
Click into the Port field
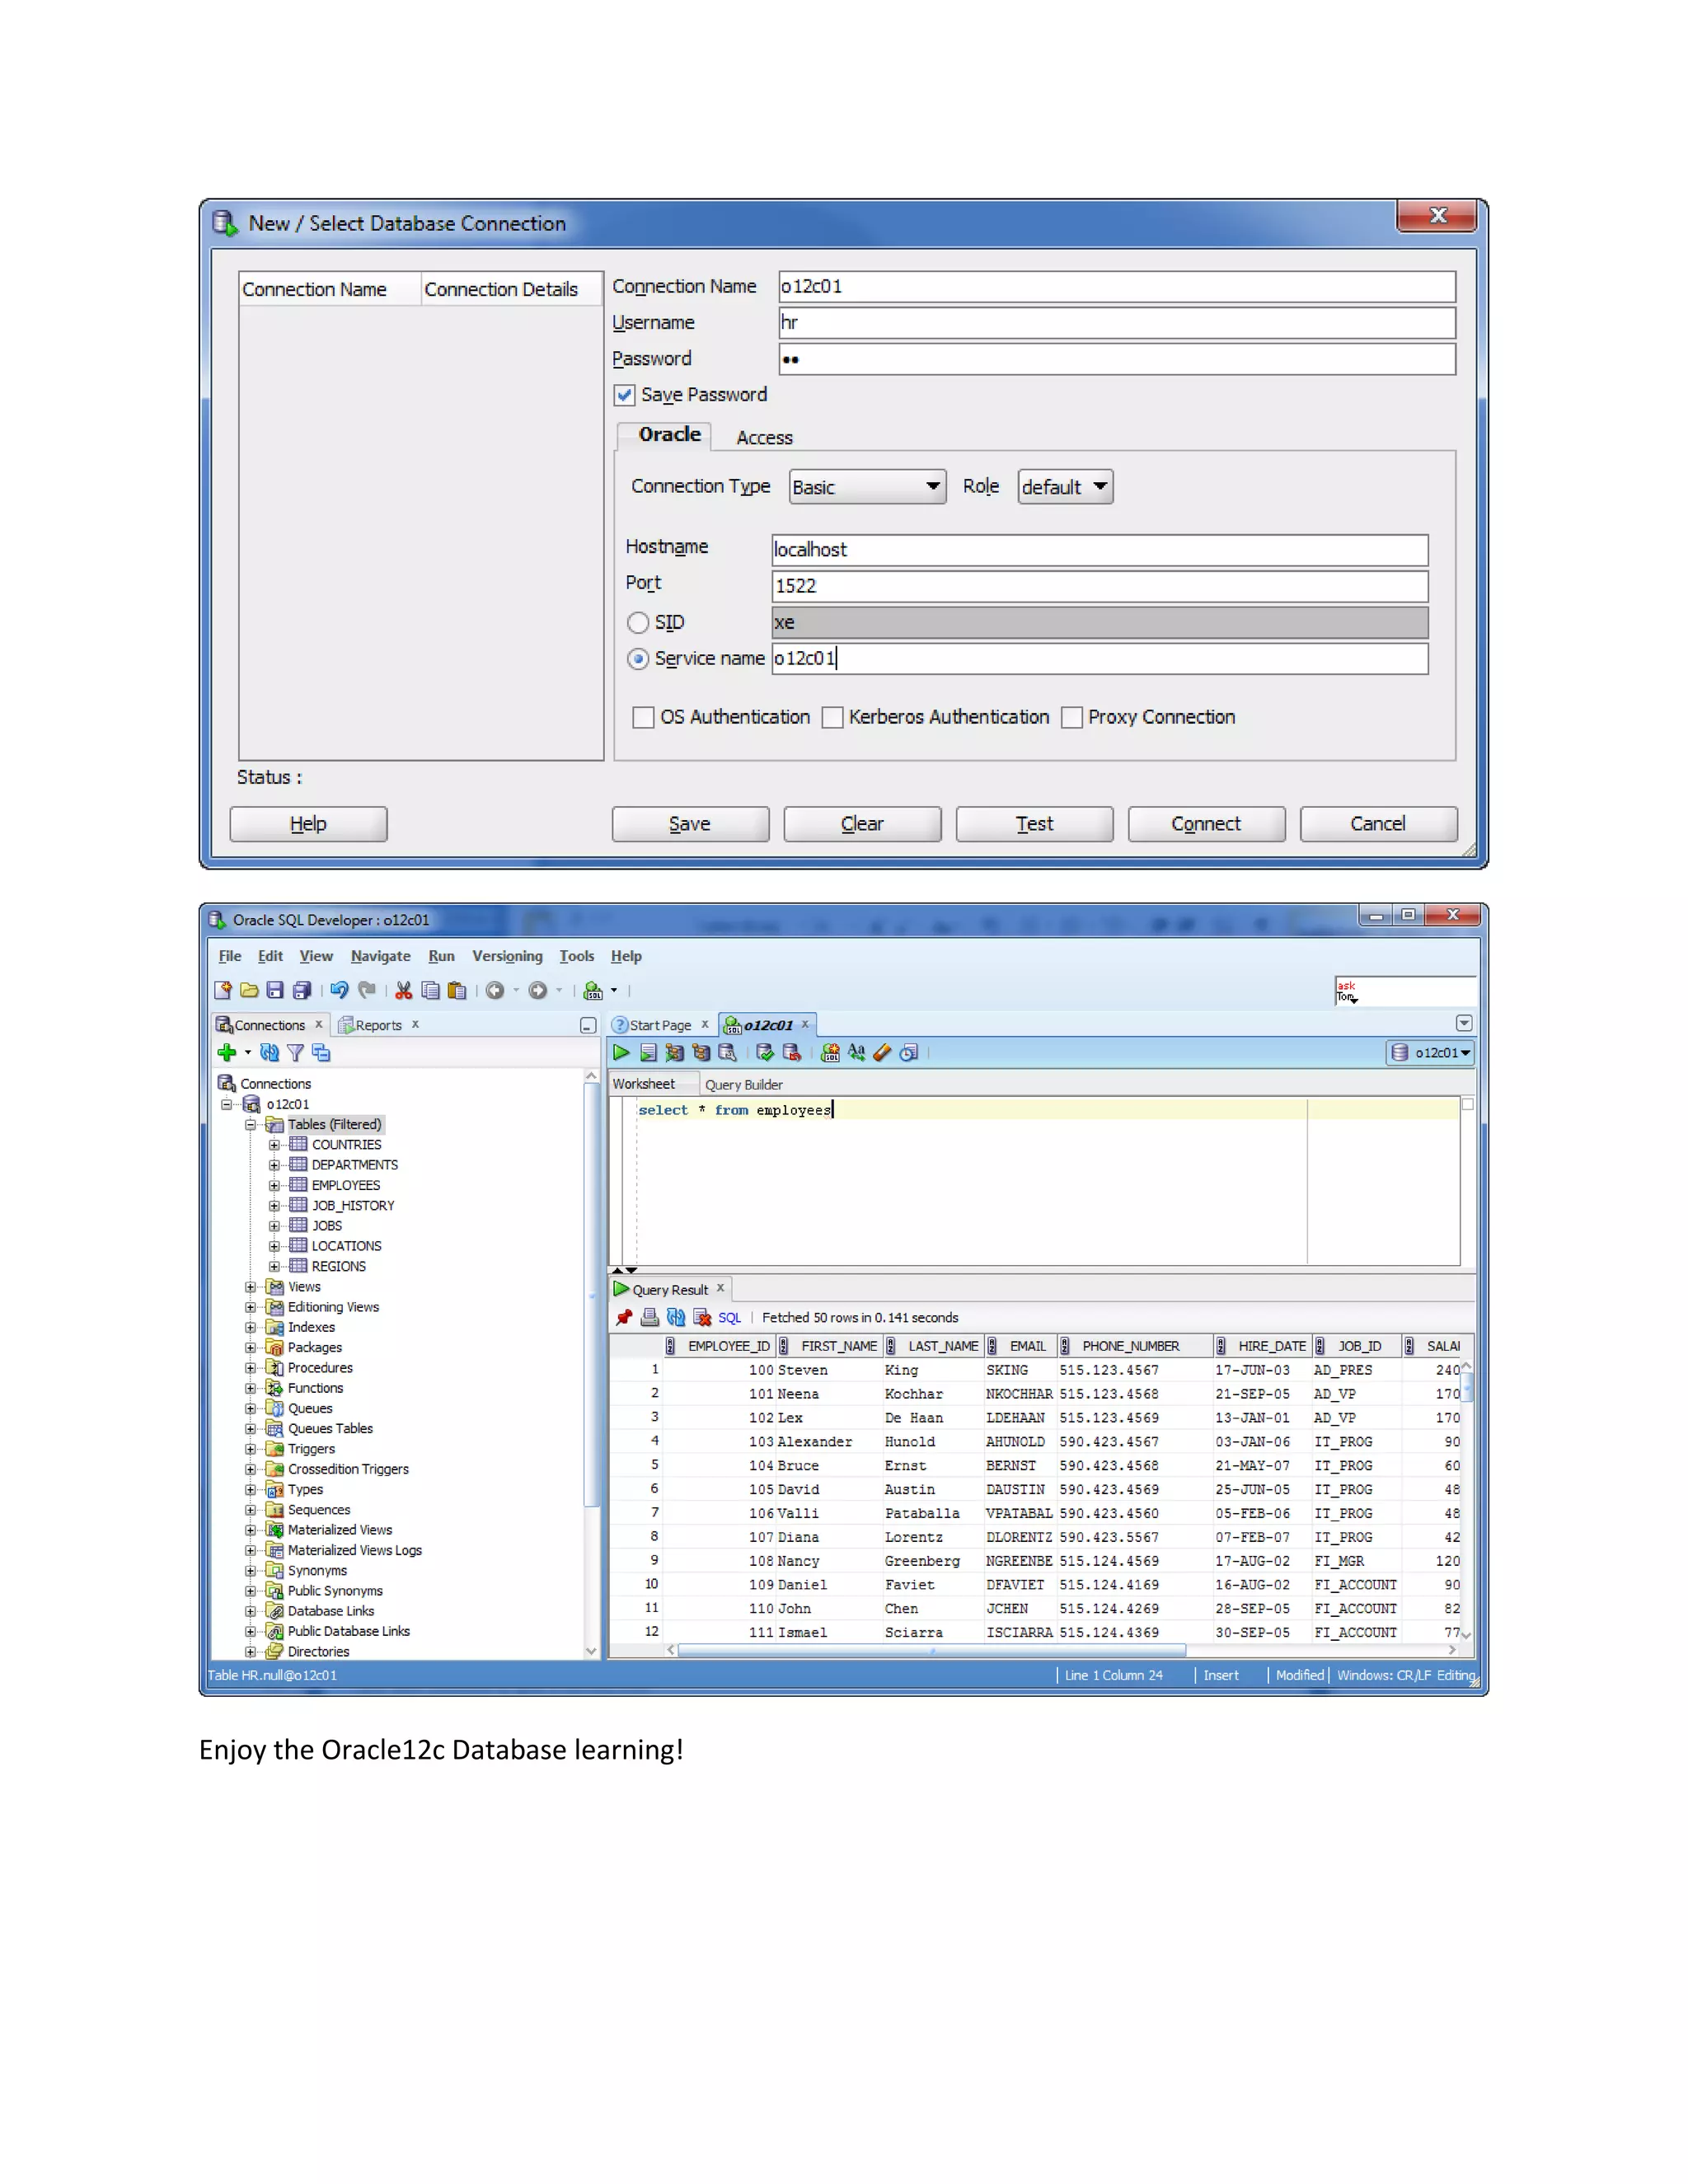pyautogui.click(x=1099, y=586)
